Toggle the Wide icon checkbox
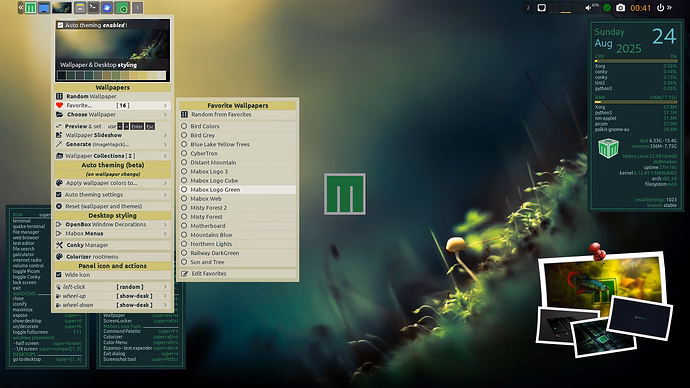Viewport: 690px width, 388px height. [59, 275]
